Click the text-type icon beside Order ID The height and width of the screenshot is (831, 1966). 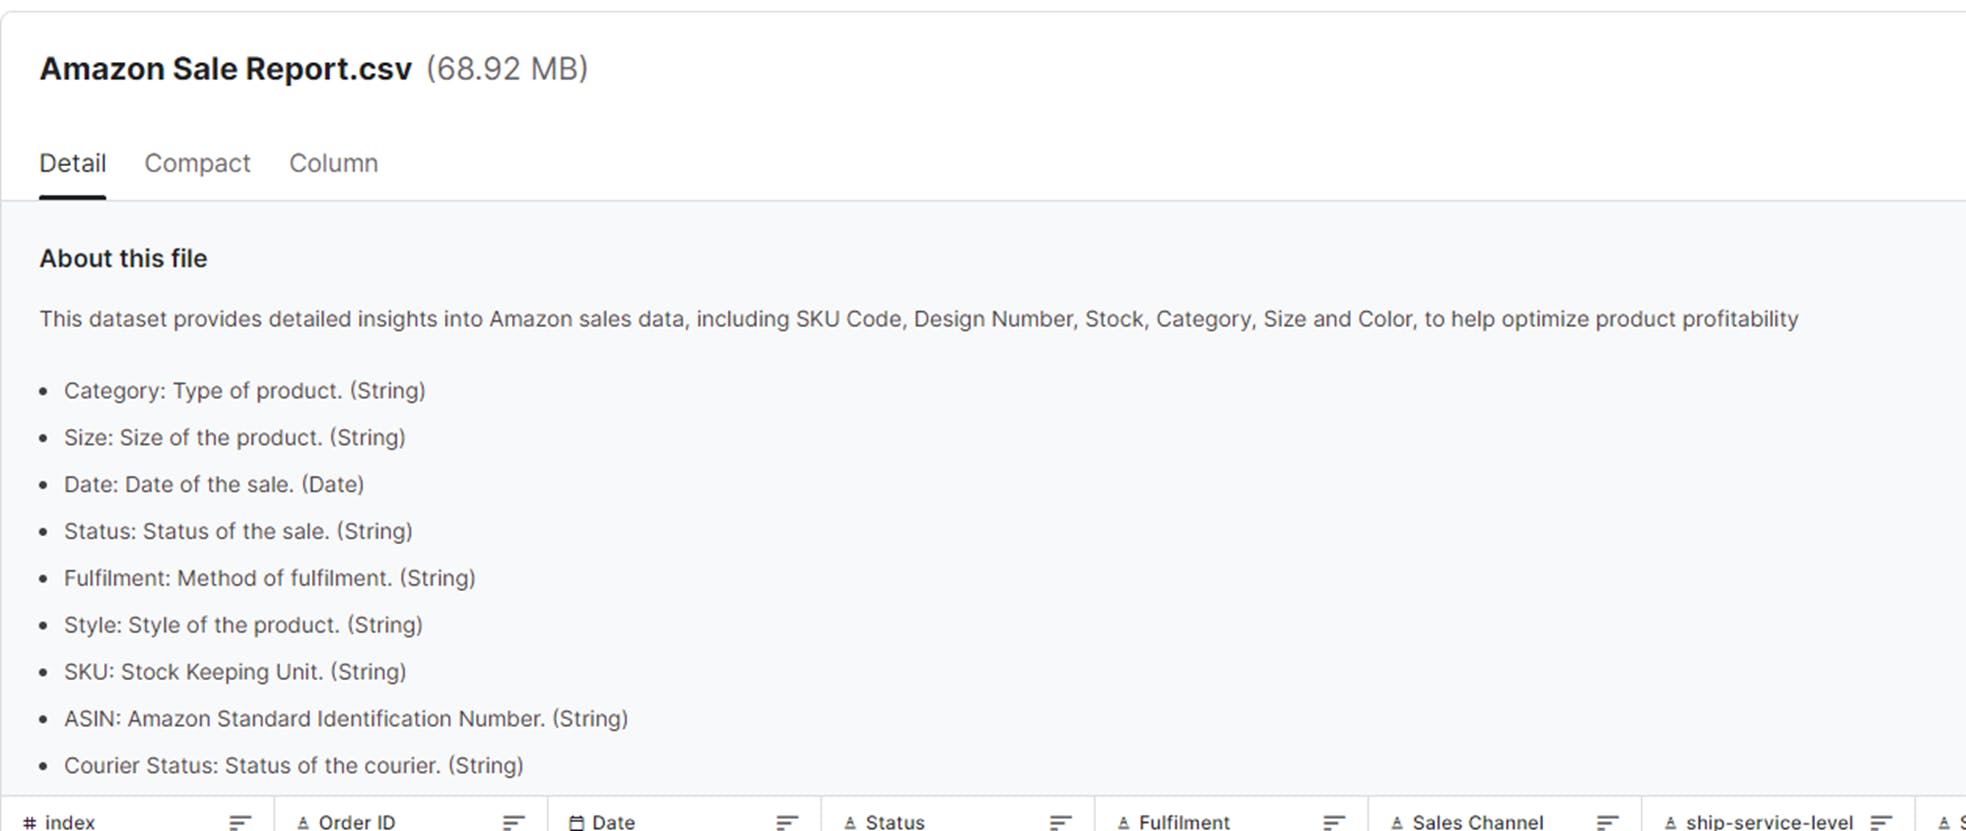pyautogui.click(x=303, y=823)
